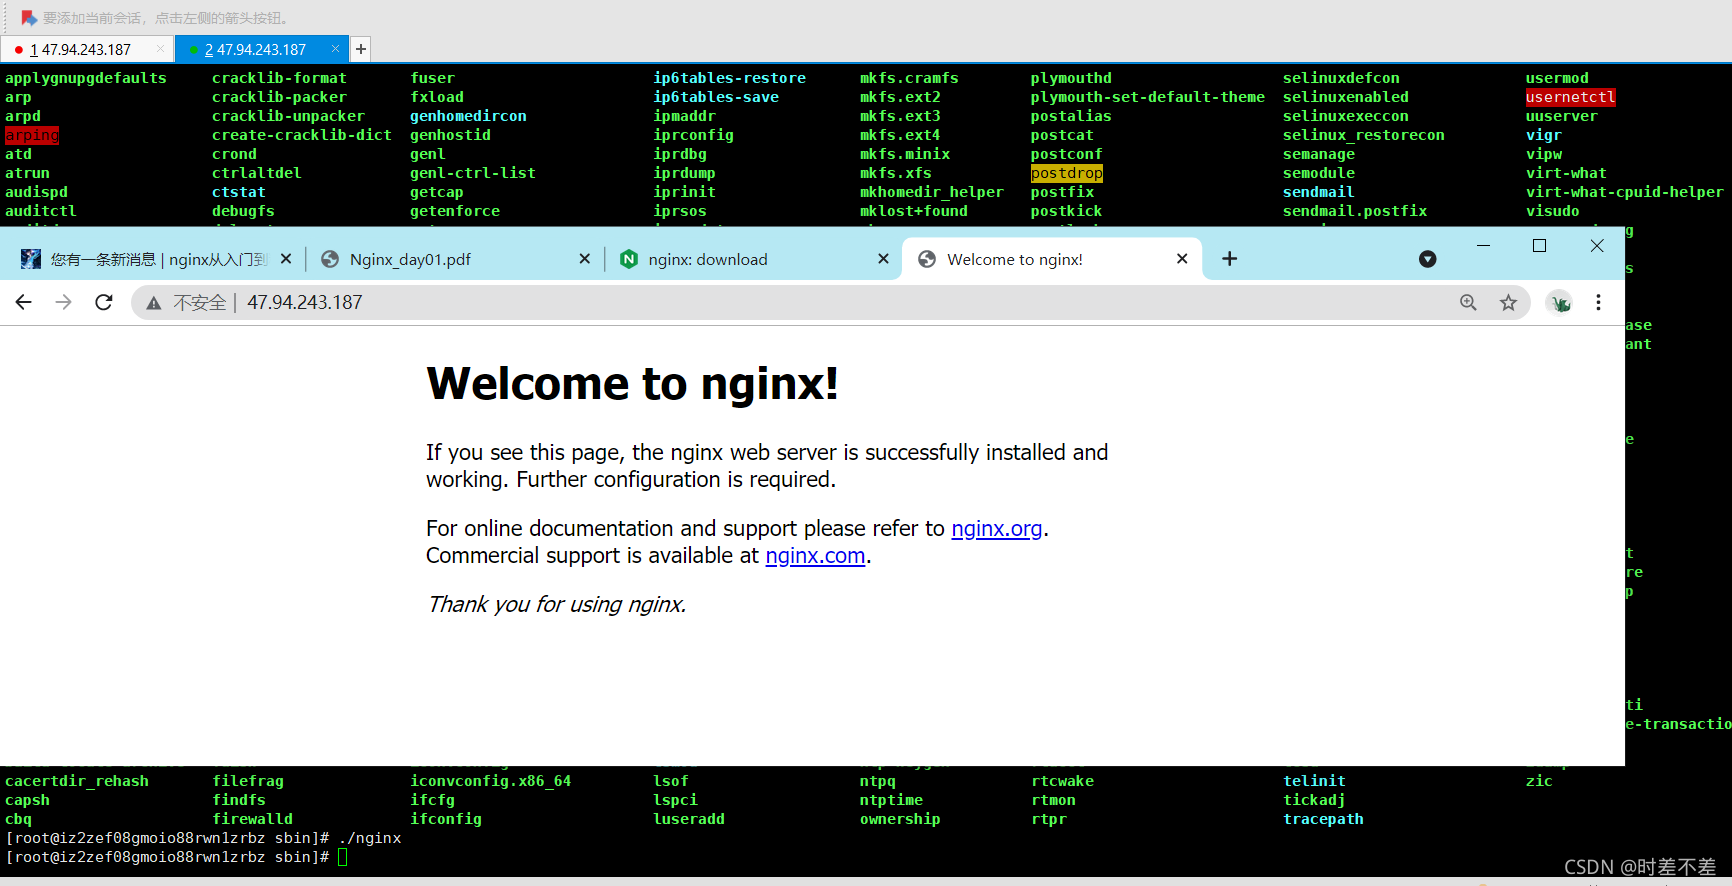
Task: Click the 不安全 security label
Action: pyautogui.click(x=199, y=302)
